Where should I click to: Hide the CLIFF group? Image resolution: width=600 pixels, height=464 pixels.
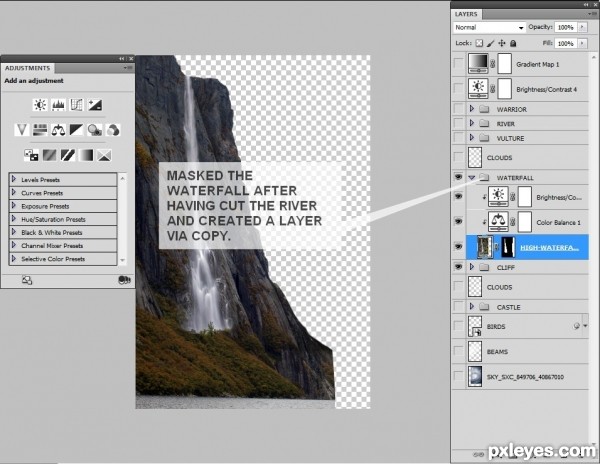(458, 267)
